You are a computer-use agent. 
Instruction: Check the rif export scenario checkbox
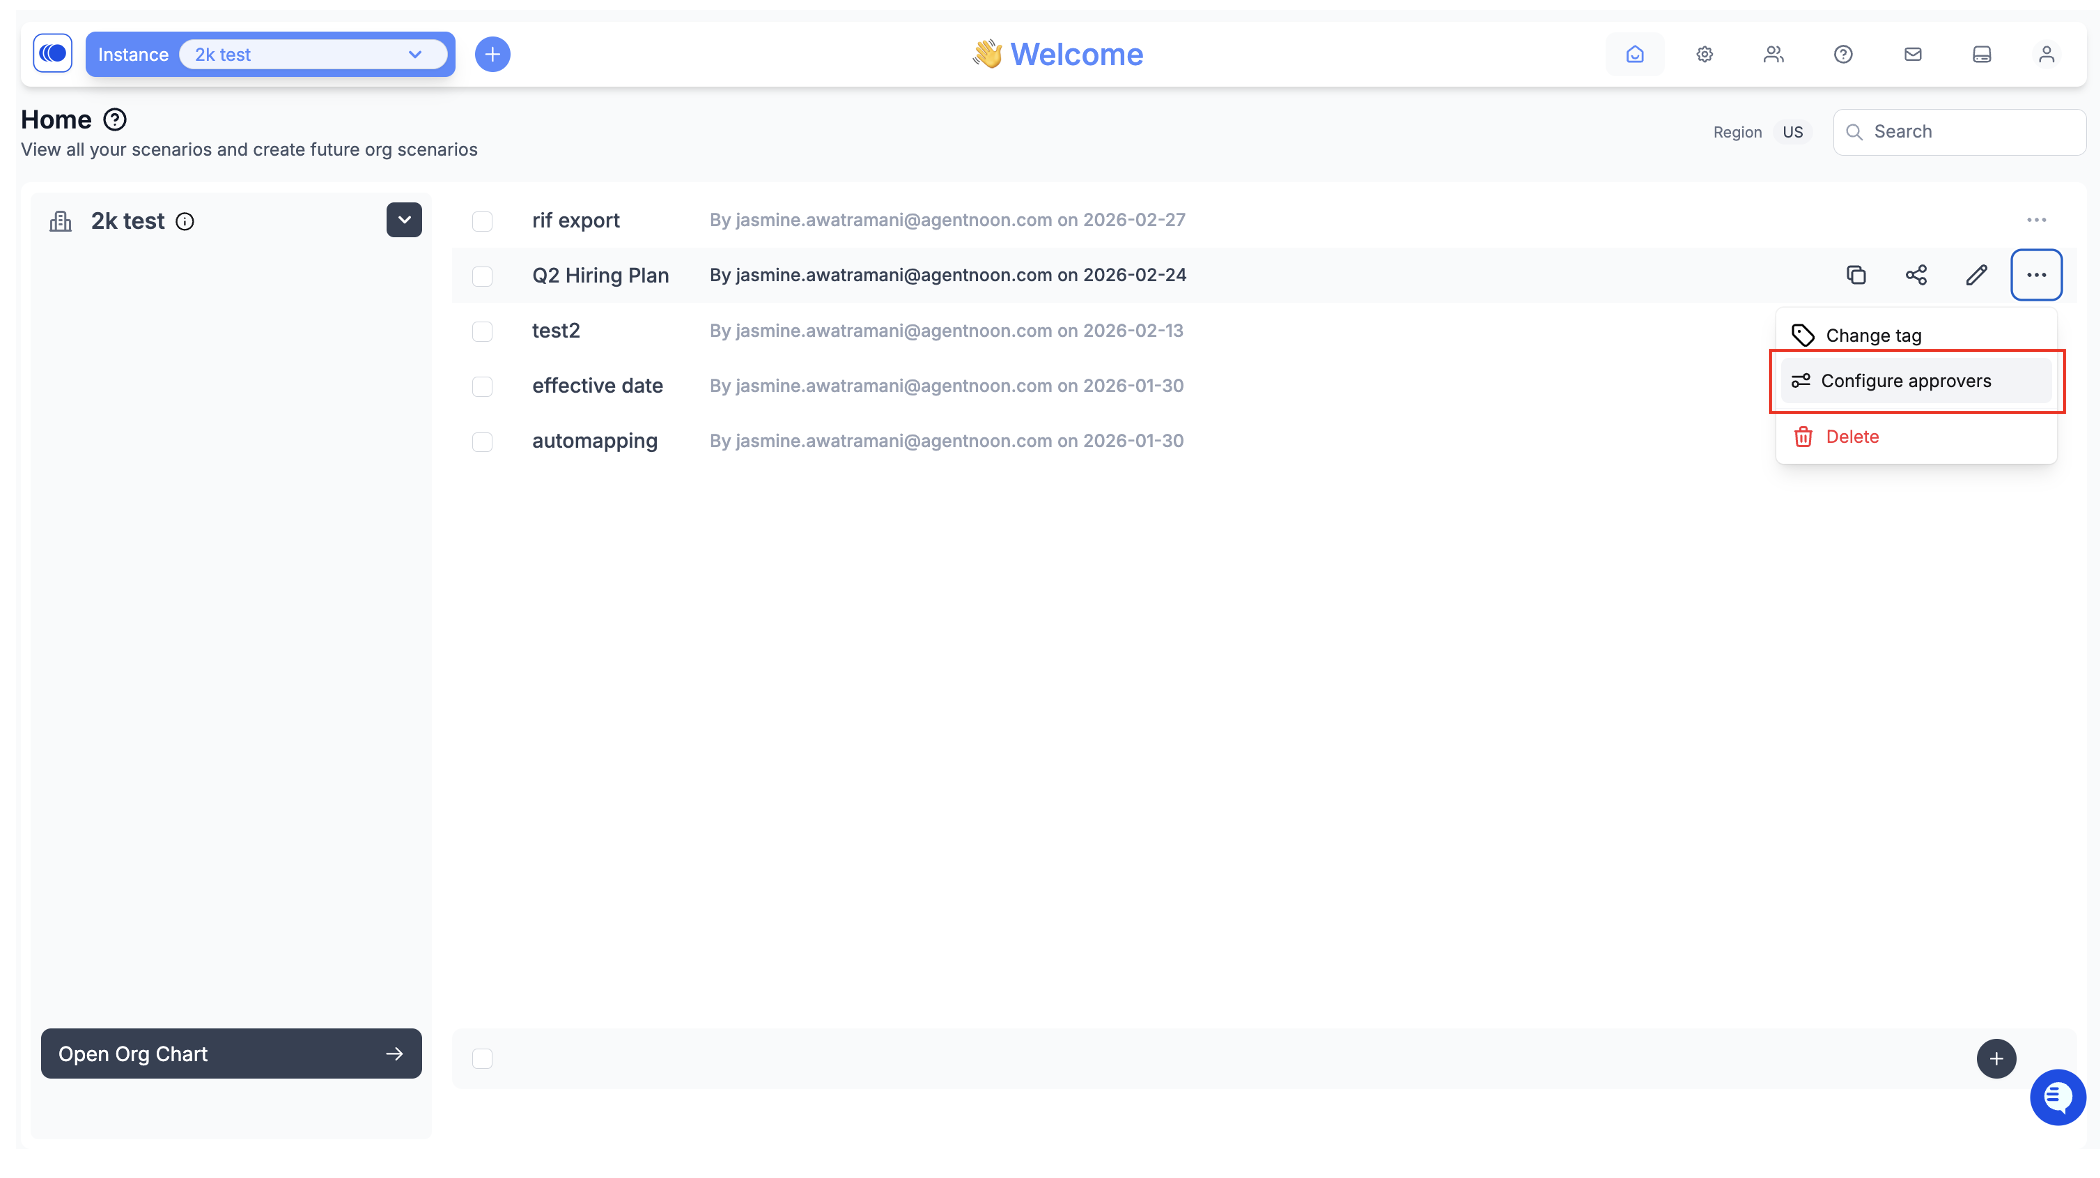pos(482,221)
